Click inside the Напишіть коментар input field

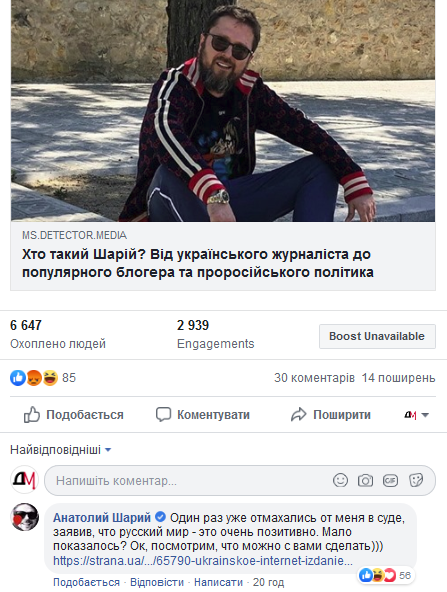[x=189, y=480]
